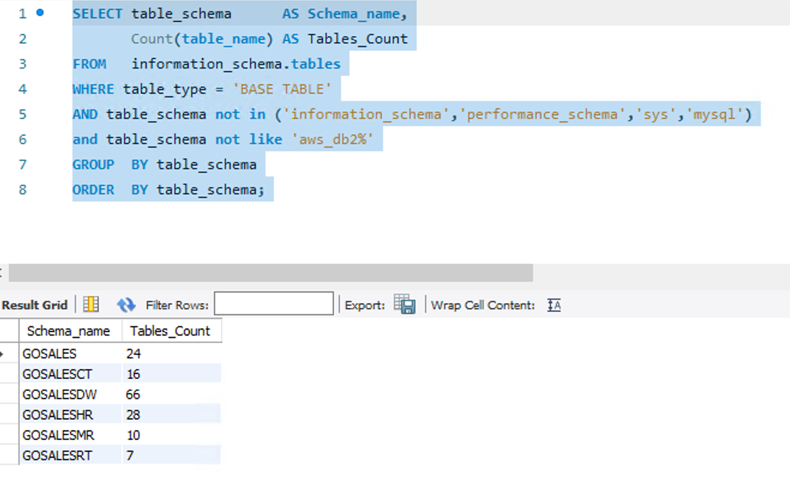Viewport: 790px width, 494px height.
Task: Click in the Filter Rows input field
Action: 273,304
